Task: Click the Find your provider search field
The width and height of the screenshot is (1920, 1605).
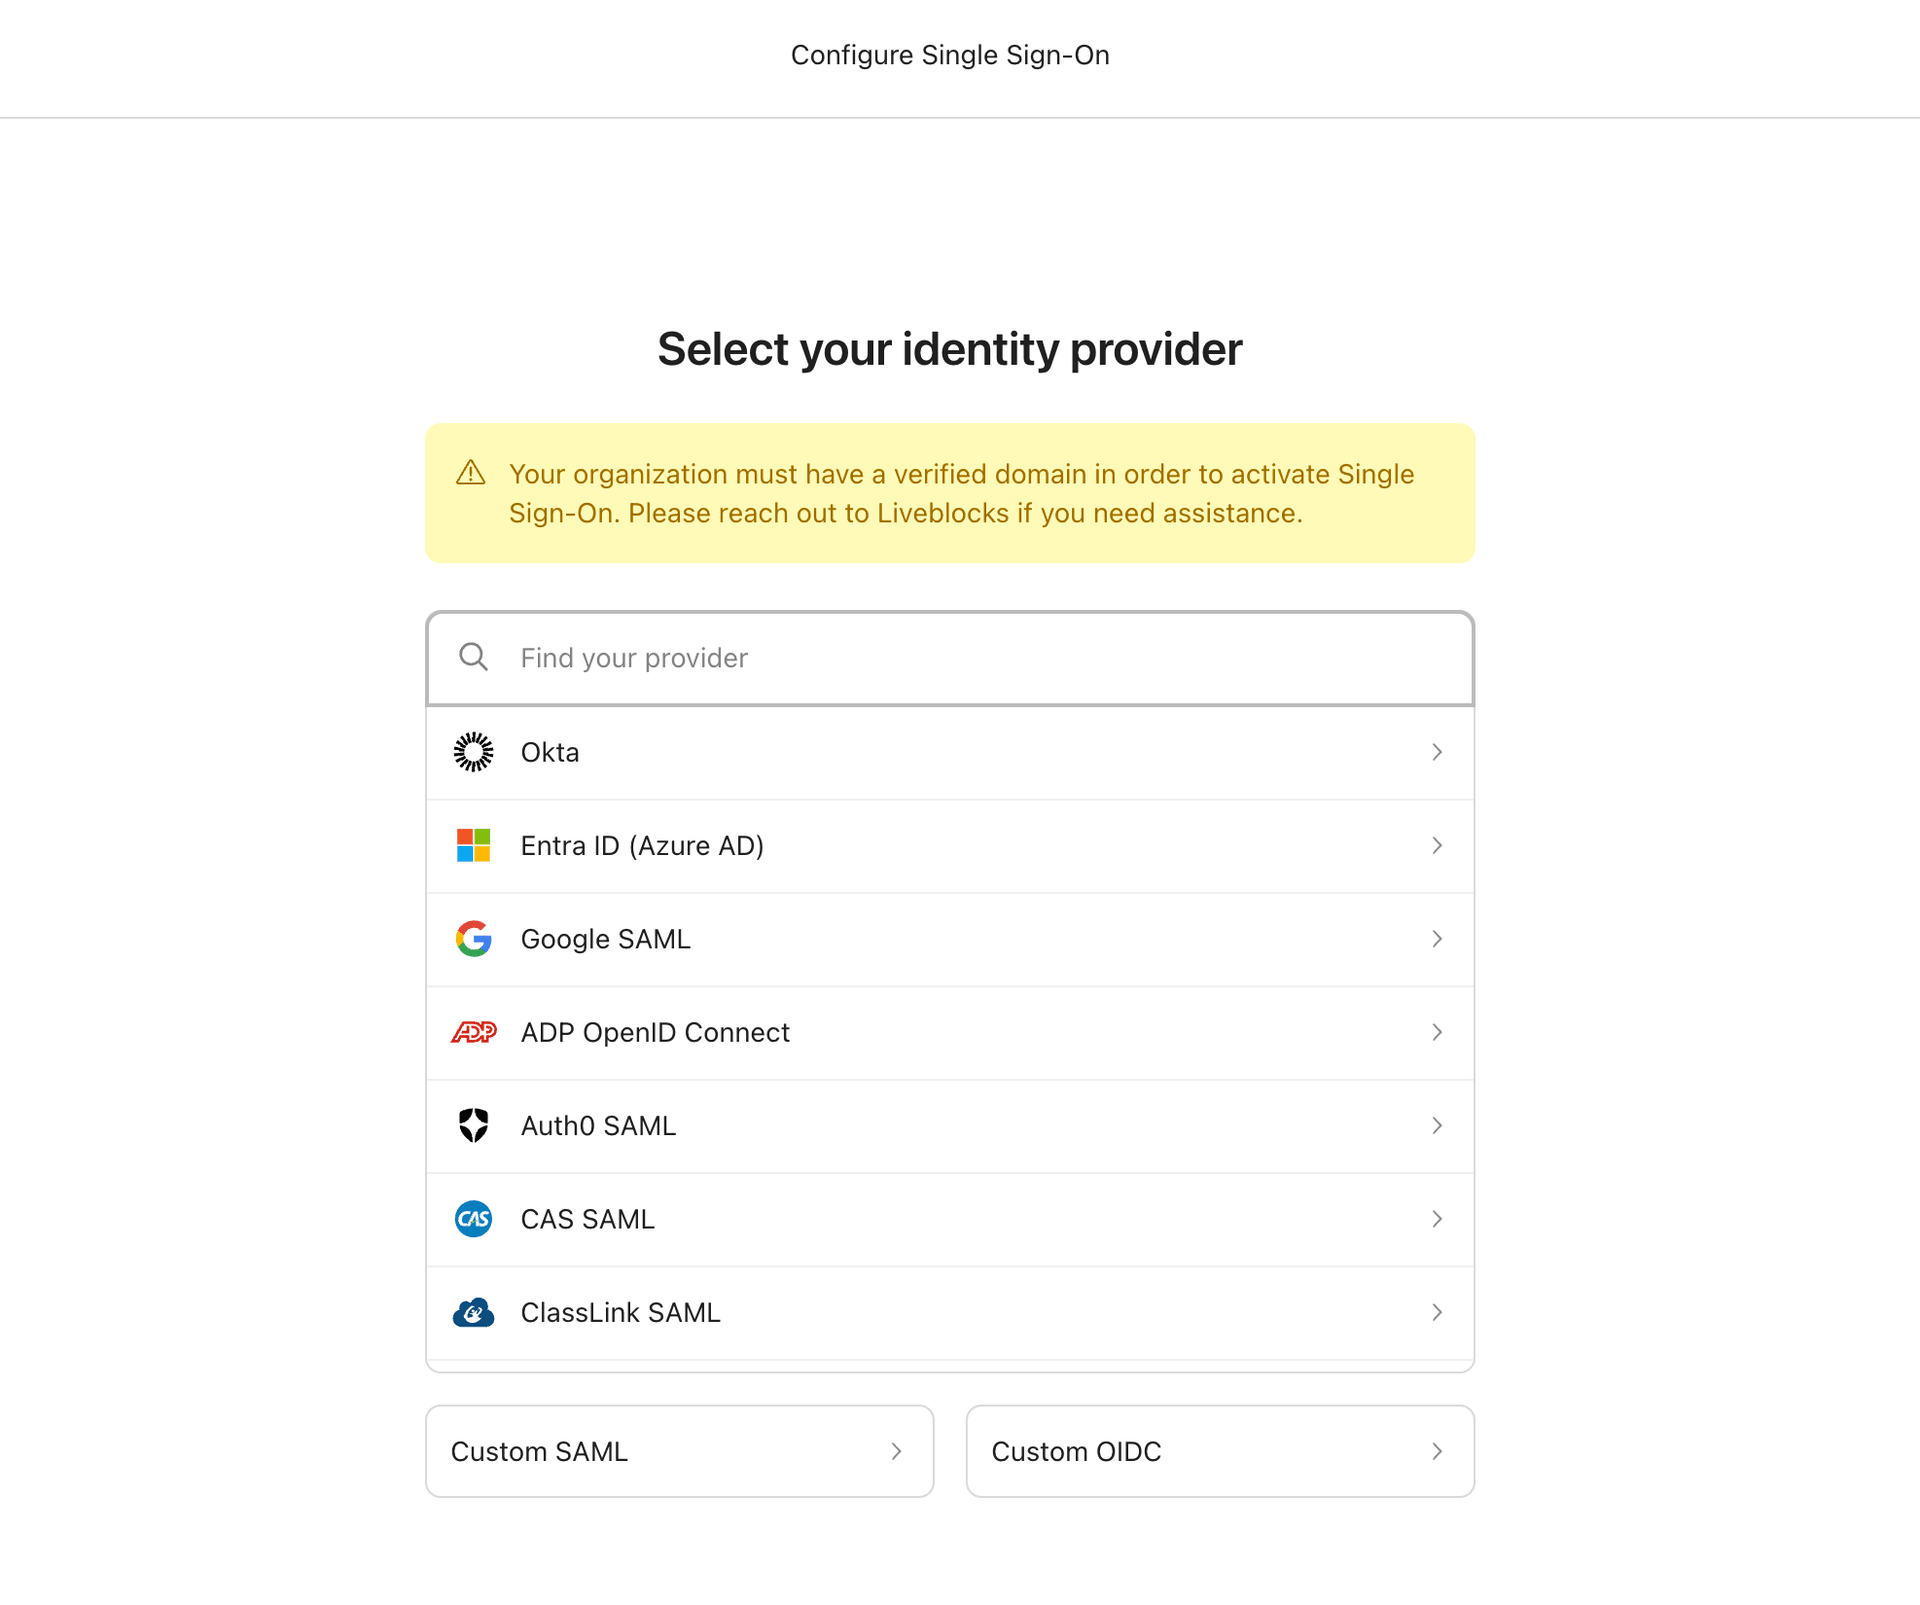Action: pyautogui.click(x=950, y=657)
